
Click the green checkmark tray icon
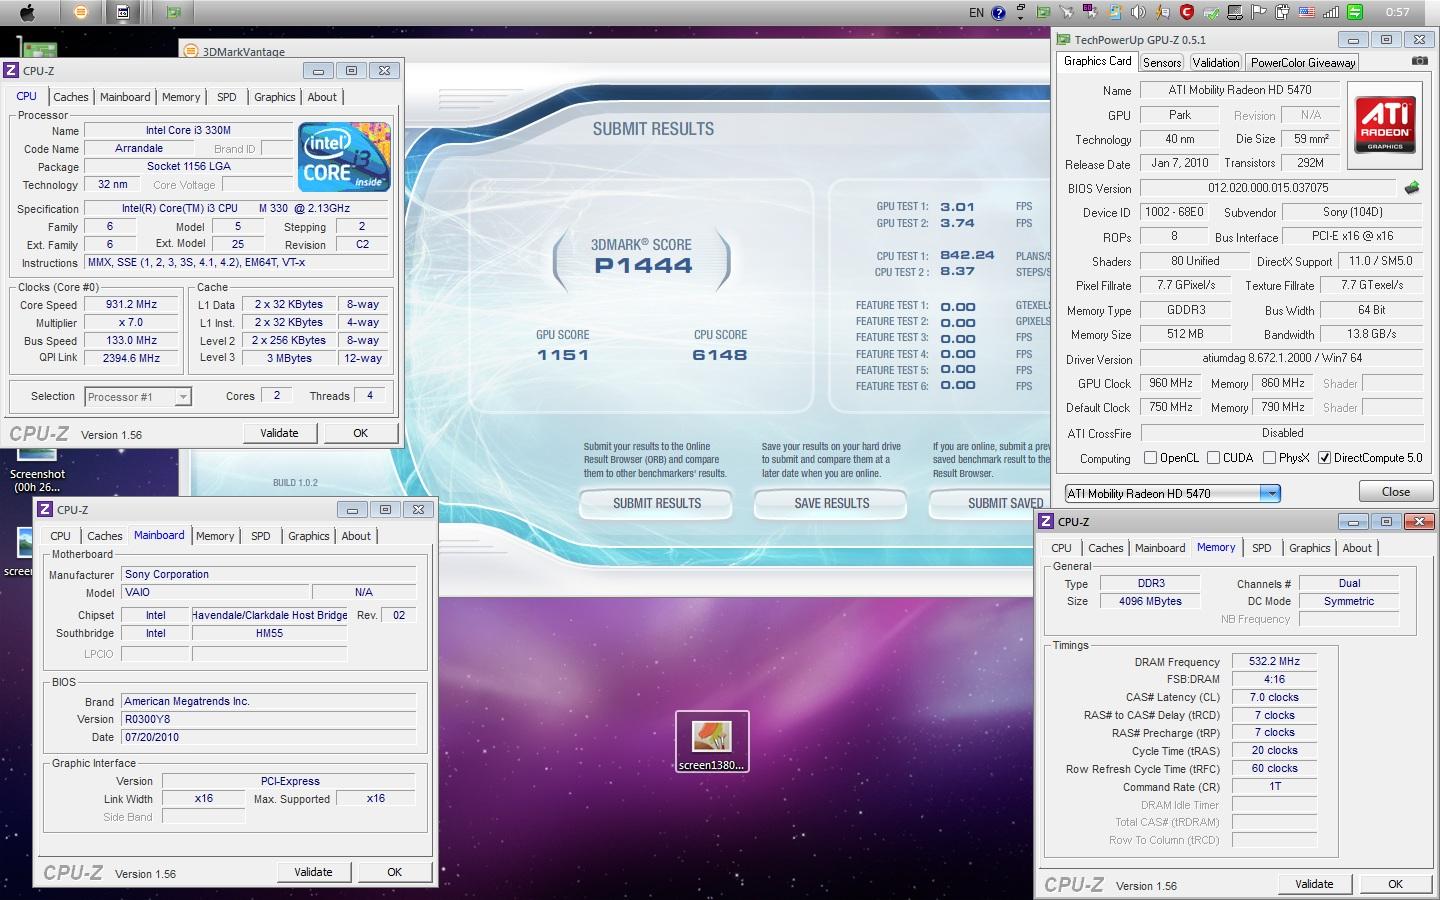(x=1211, y=12)
